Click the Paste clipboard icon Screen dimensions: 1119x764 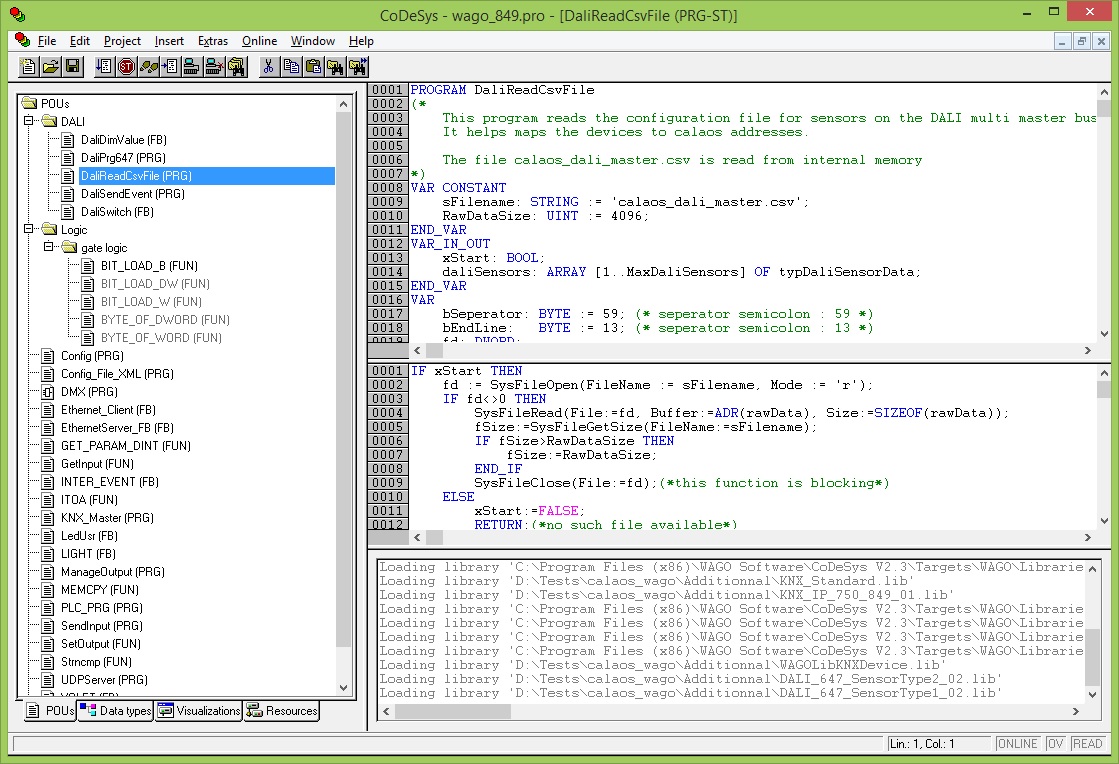313,67
